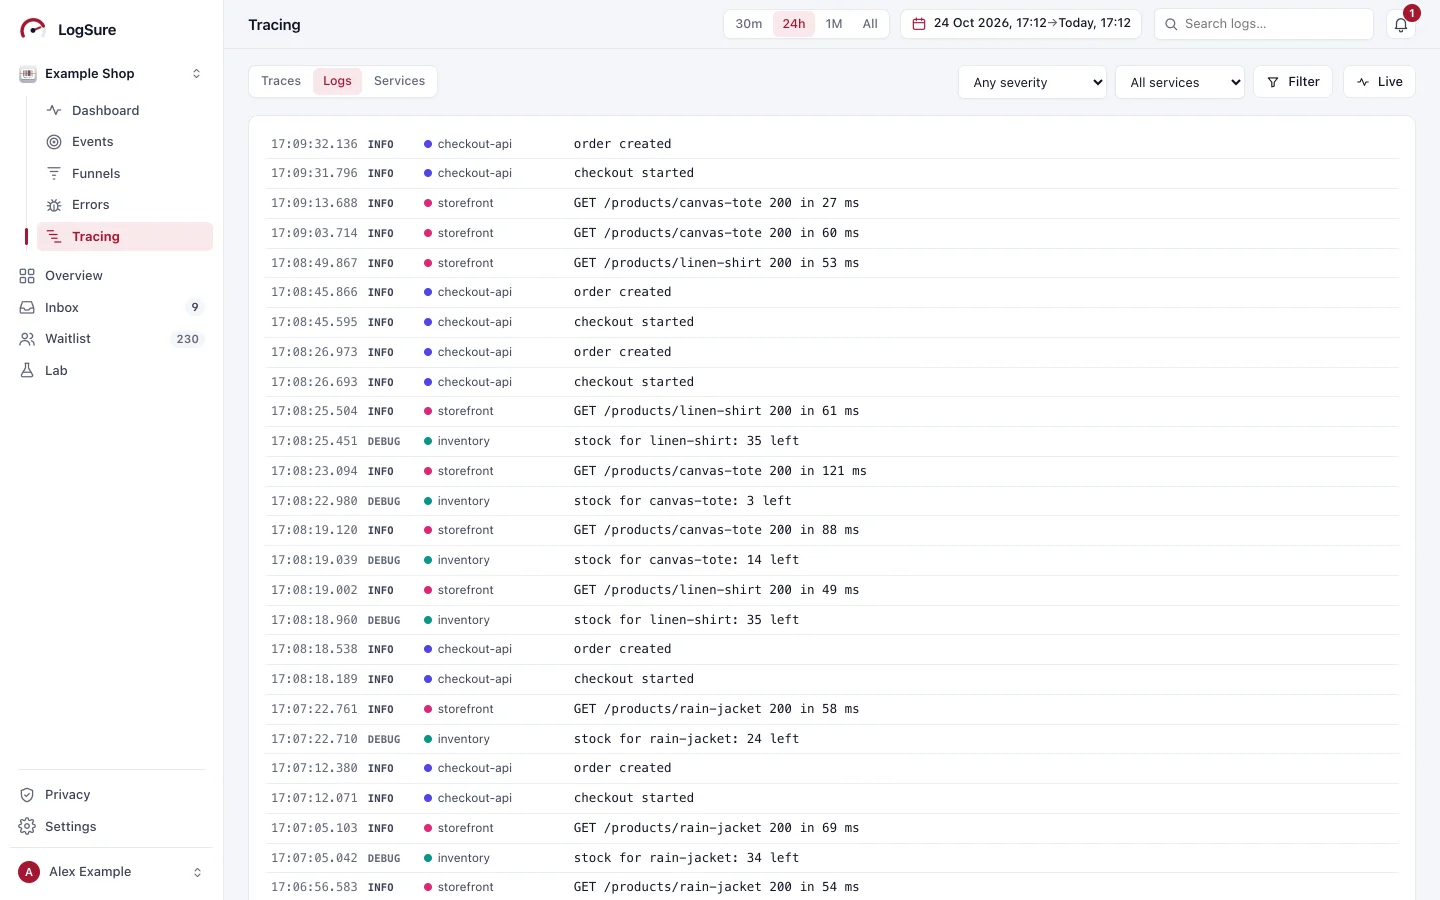Click the Lab flask icon

[x=27, y=371]
